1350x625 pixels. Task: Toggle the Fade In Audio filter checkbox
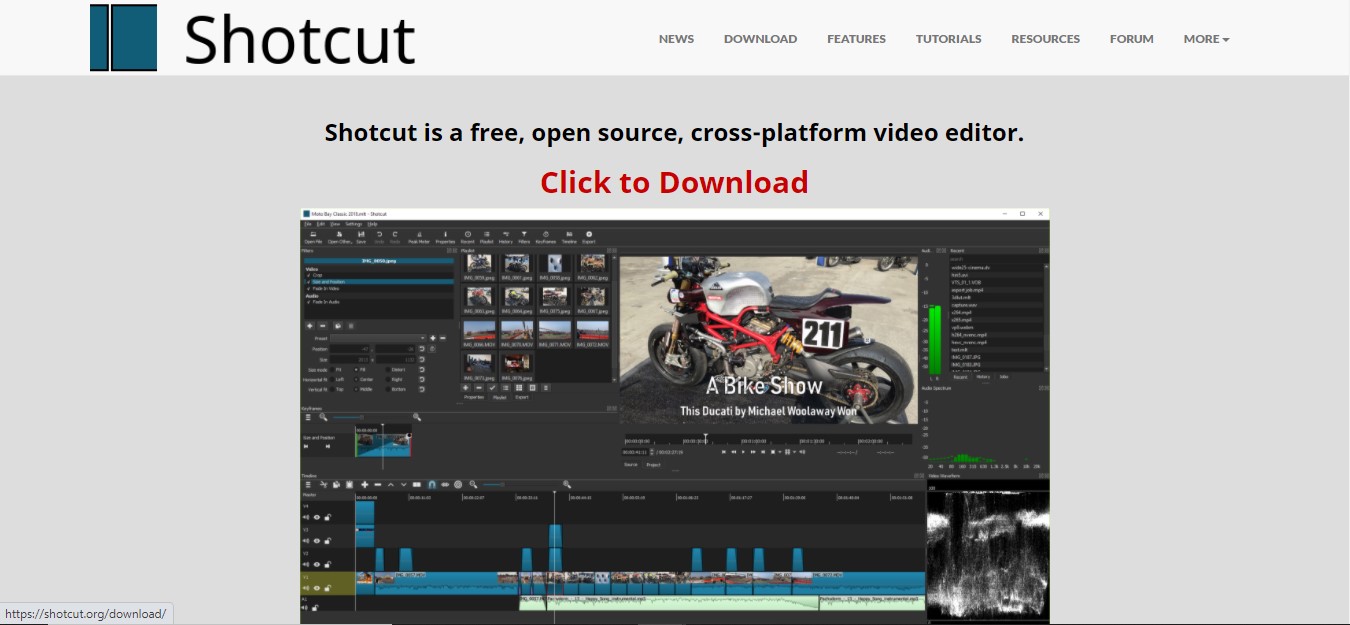point(308,302)
